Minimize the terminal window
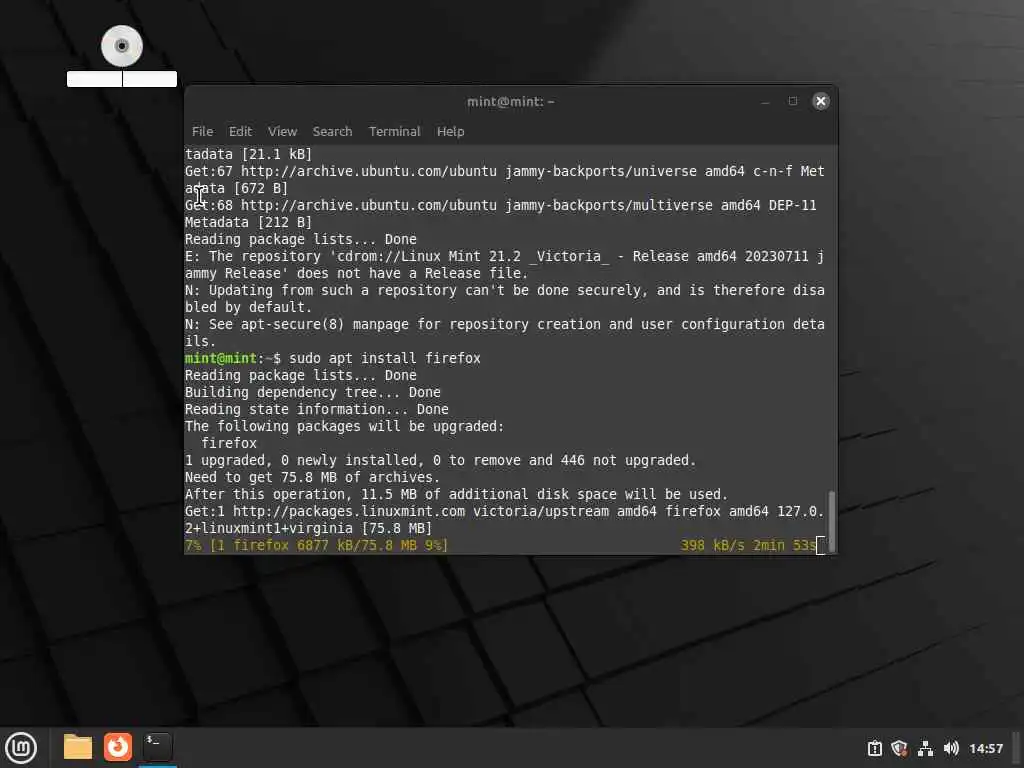Screen dimensions: 1024x768 [765, 101]
